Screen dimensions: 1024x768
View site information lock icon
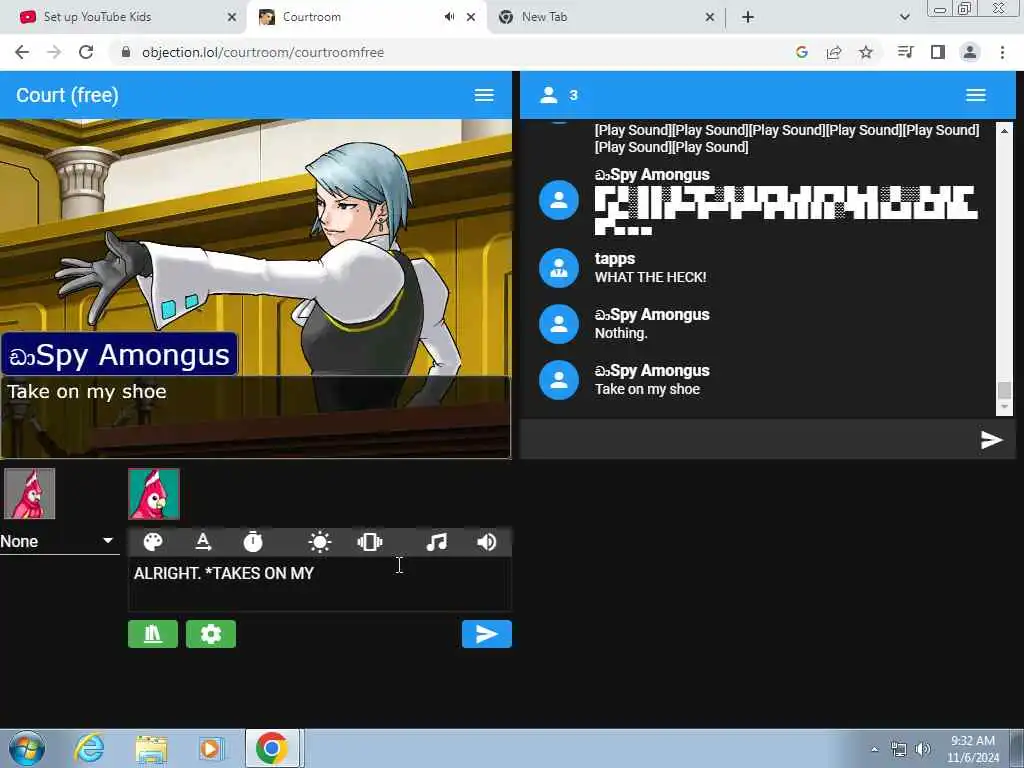coord(126,52)
